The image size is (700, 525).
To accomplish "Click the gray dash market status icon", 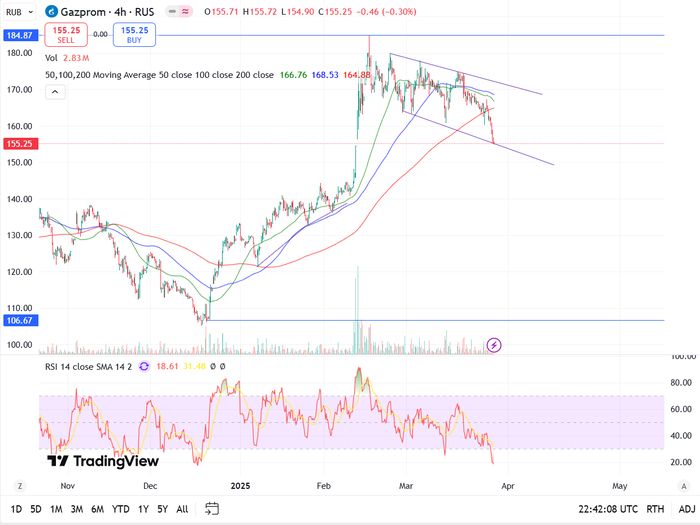I will tap(172, 12).
